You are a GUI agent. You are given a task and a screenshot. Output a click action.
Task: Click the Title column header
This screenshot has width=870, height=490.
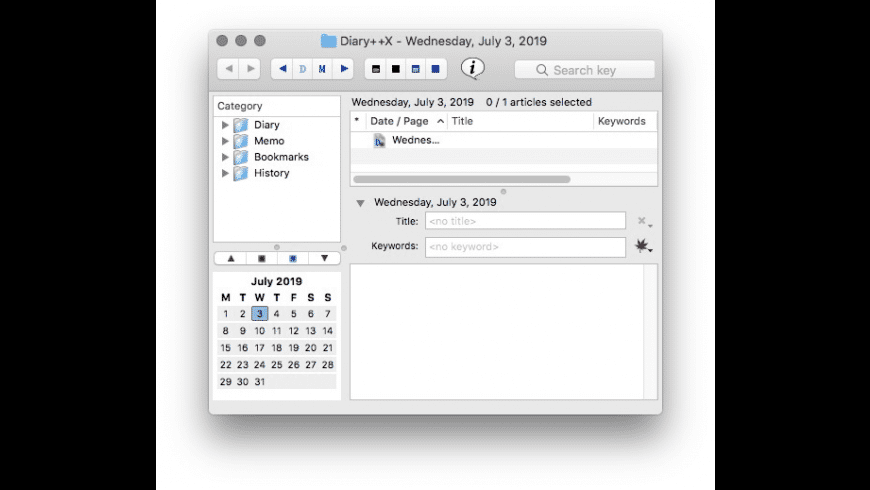pyautogui.click(x=520, y=121)
